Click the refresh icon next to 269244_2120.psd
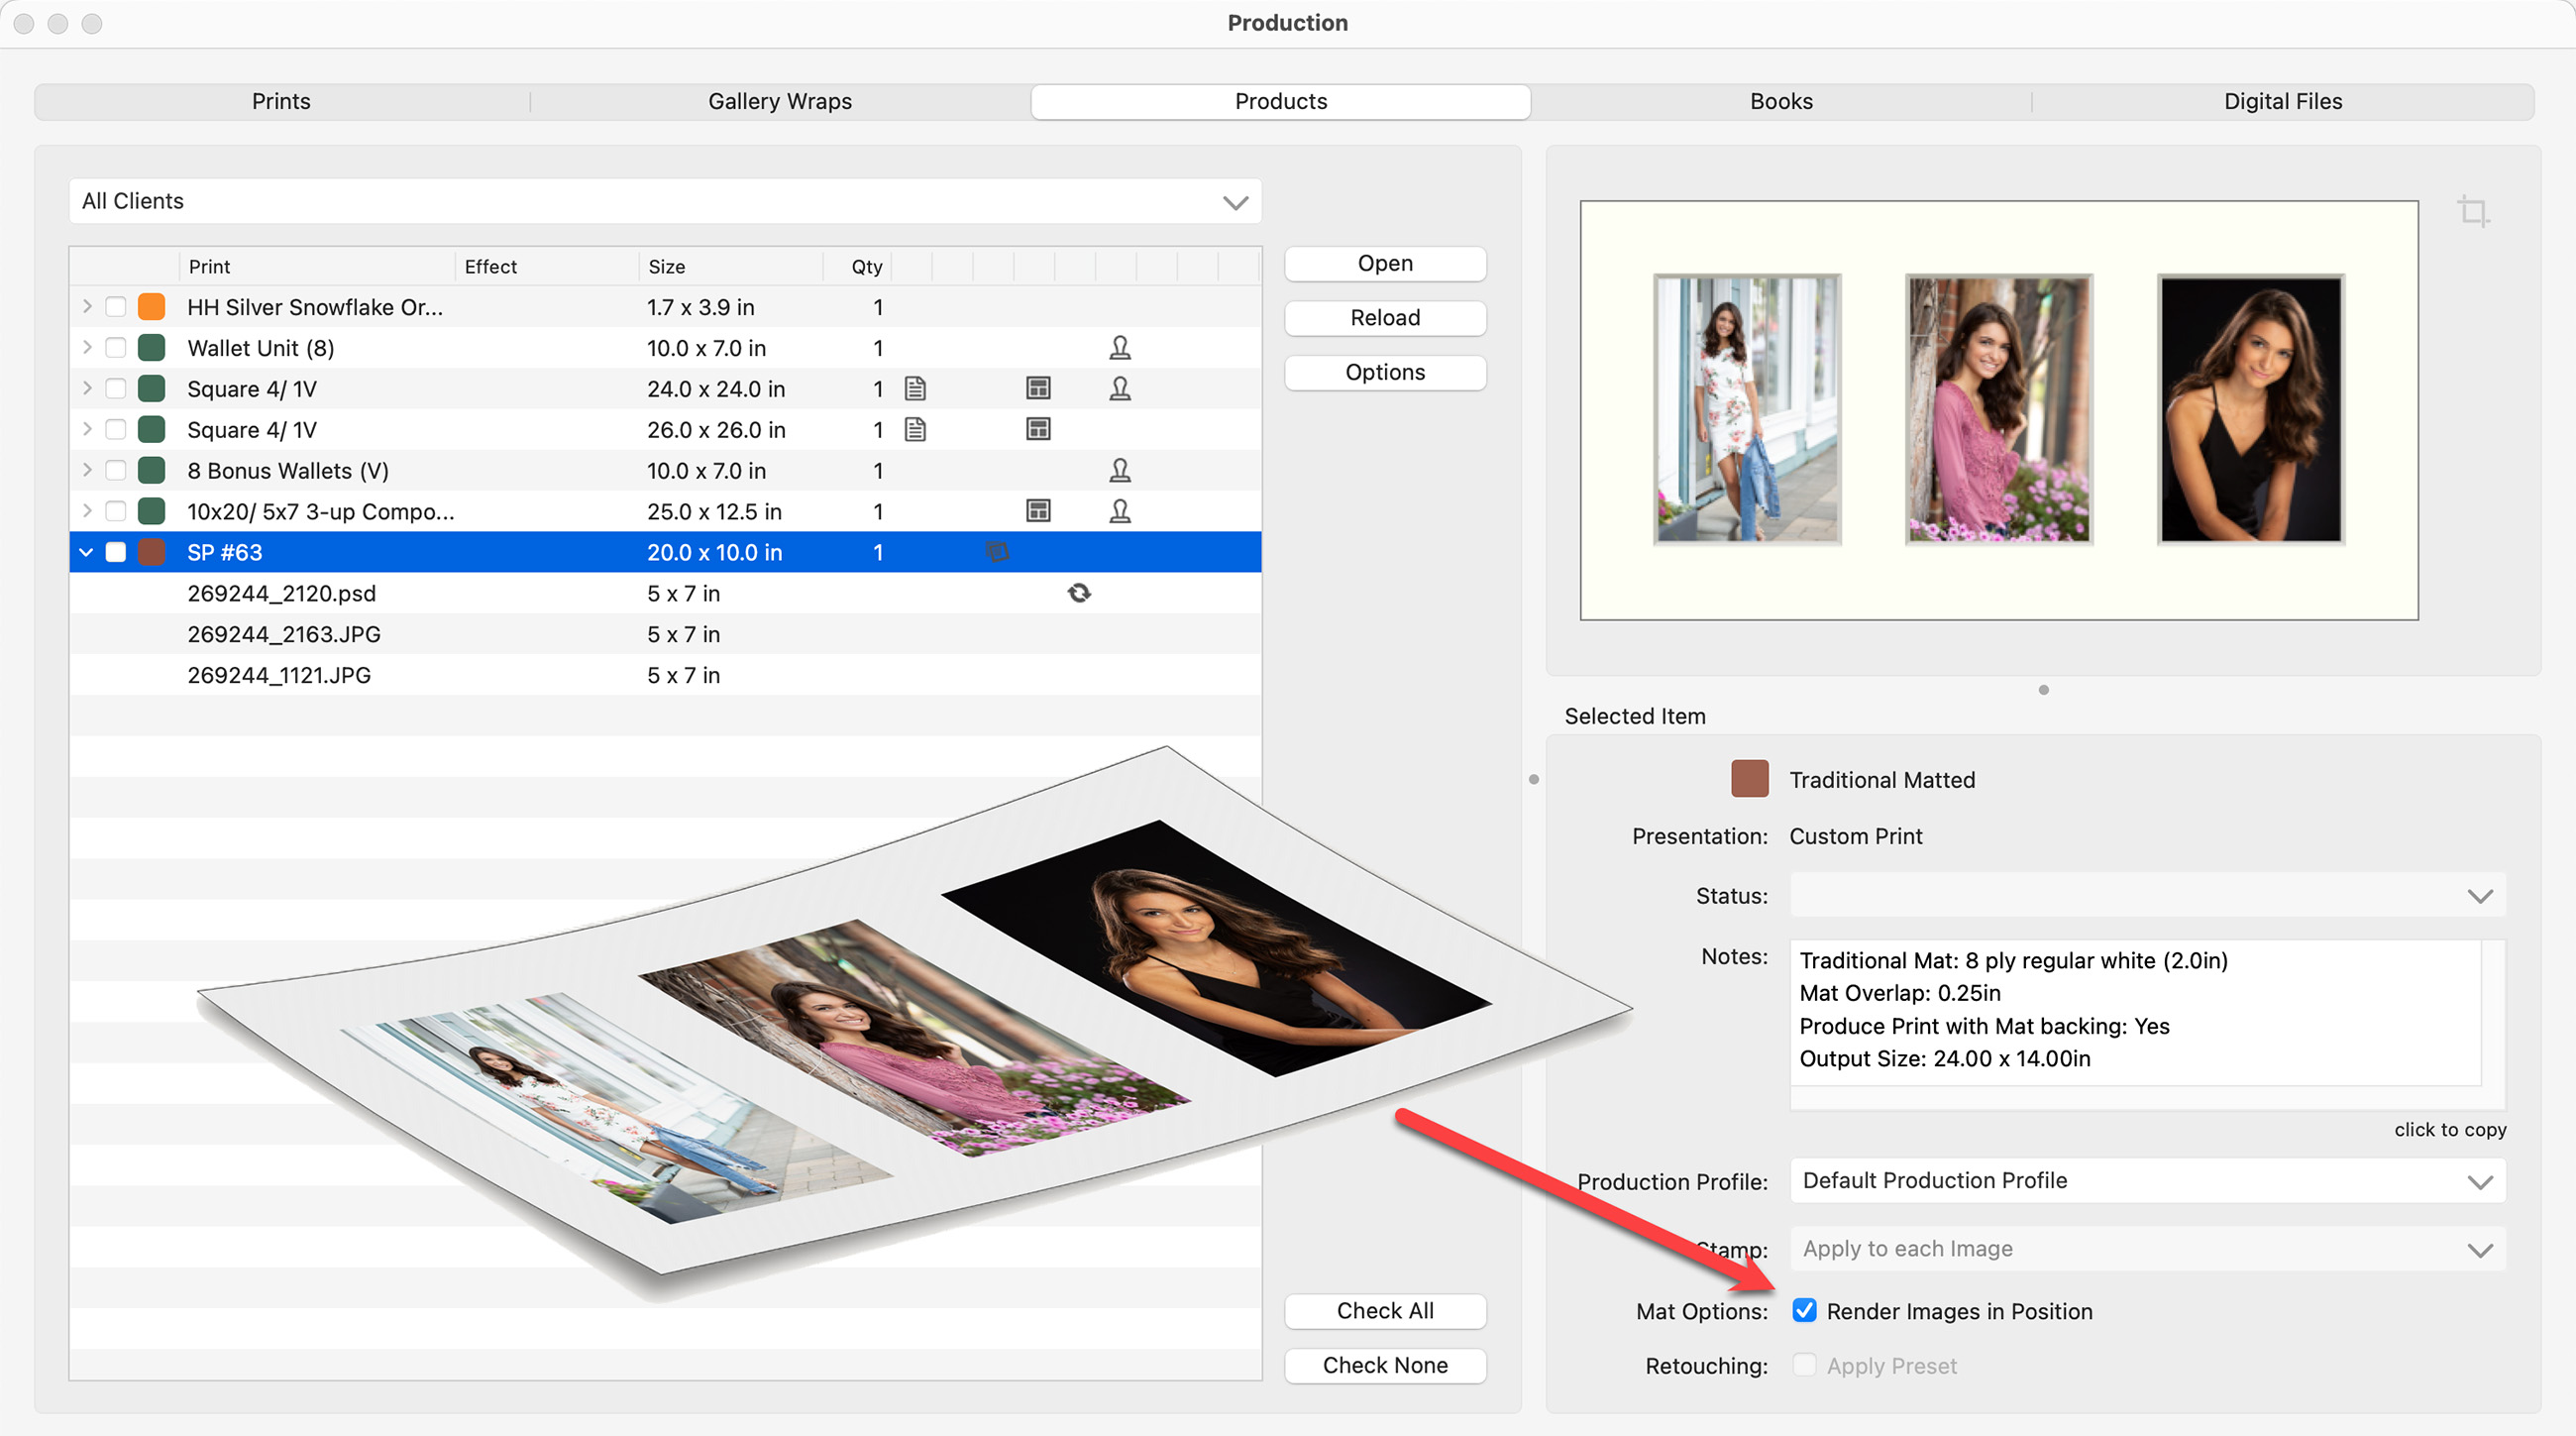The image size is (2576, 1436). point(1079,593)
